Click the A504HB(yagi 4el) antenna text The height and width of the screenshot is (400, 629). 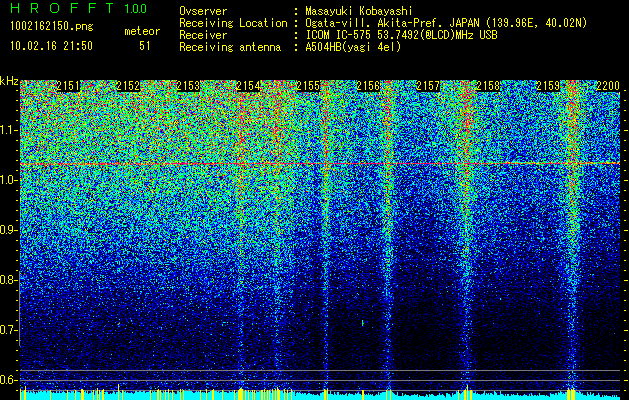coord(353,47)
